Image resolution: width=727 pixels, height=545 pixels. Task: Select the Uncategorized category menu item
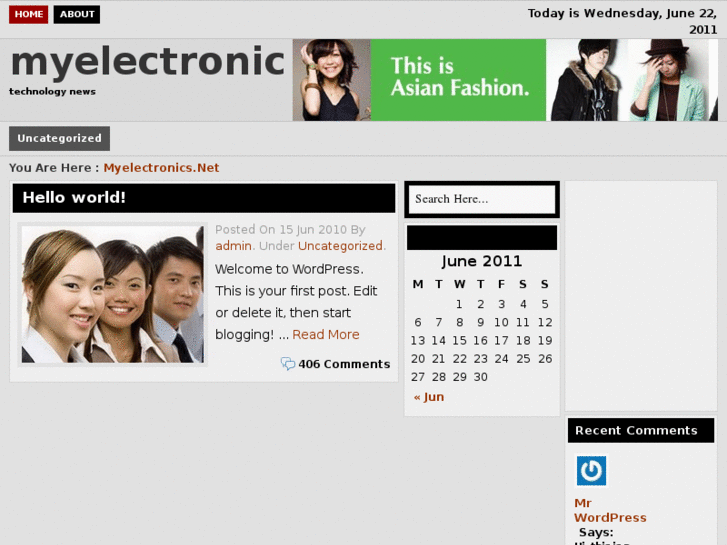(59, 138)
